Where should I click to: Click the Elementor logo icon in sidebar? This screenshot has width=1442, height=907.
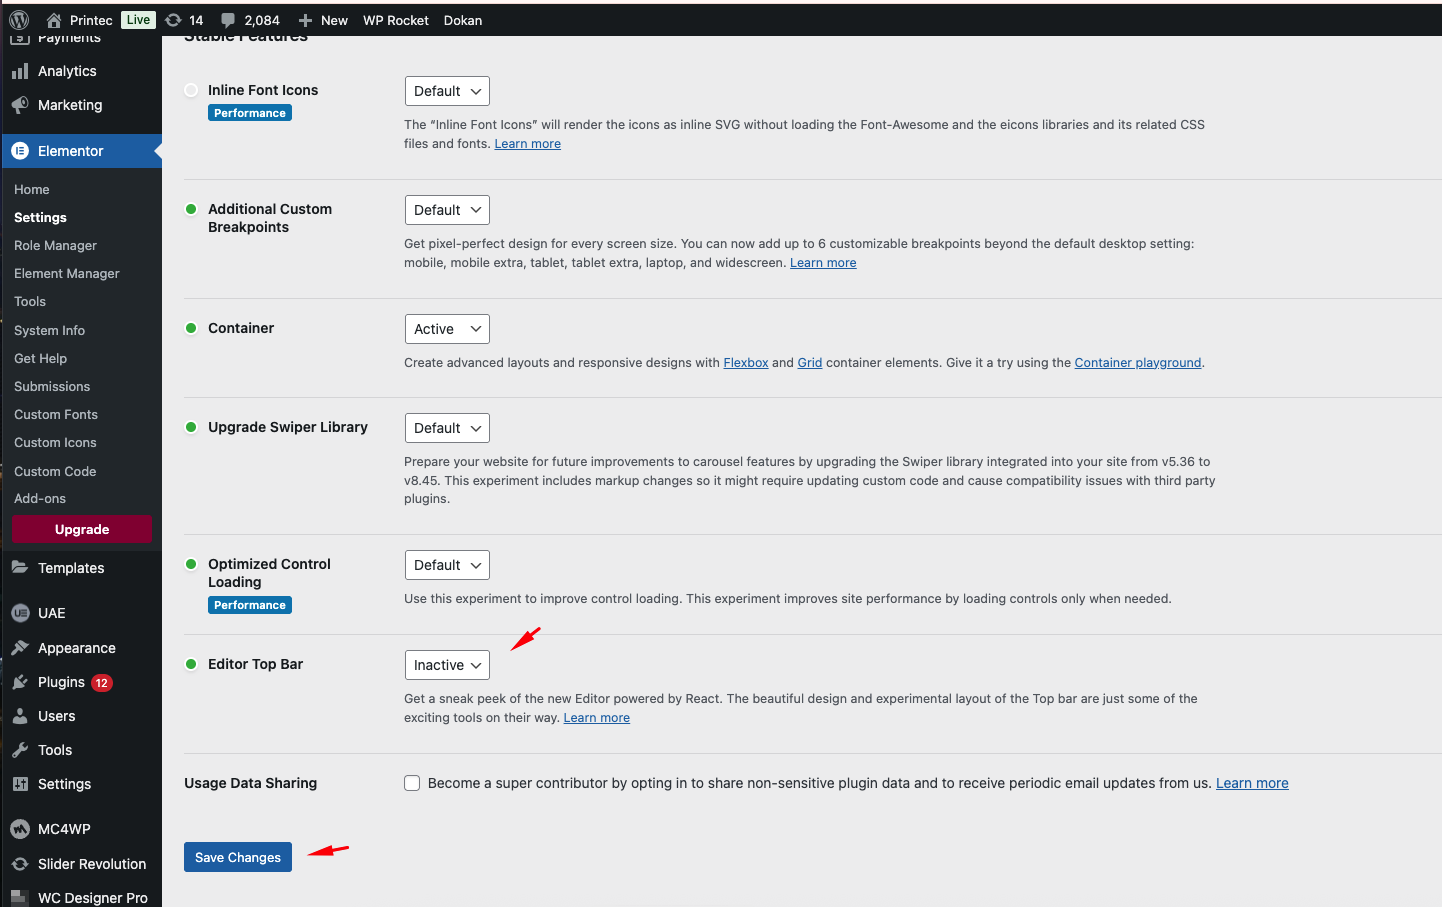tap(20, 151)
